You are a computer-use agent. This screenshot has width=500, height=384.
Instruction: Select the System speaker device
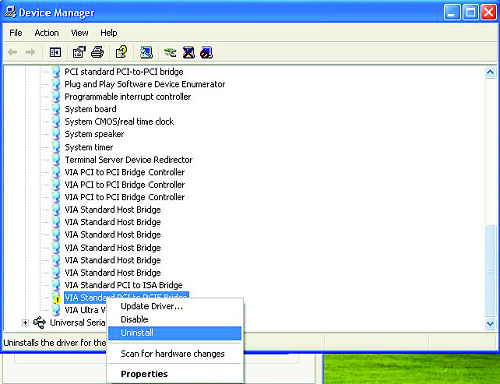94,134
